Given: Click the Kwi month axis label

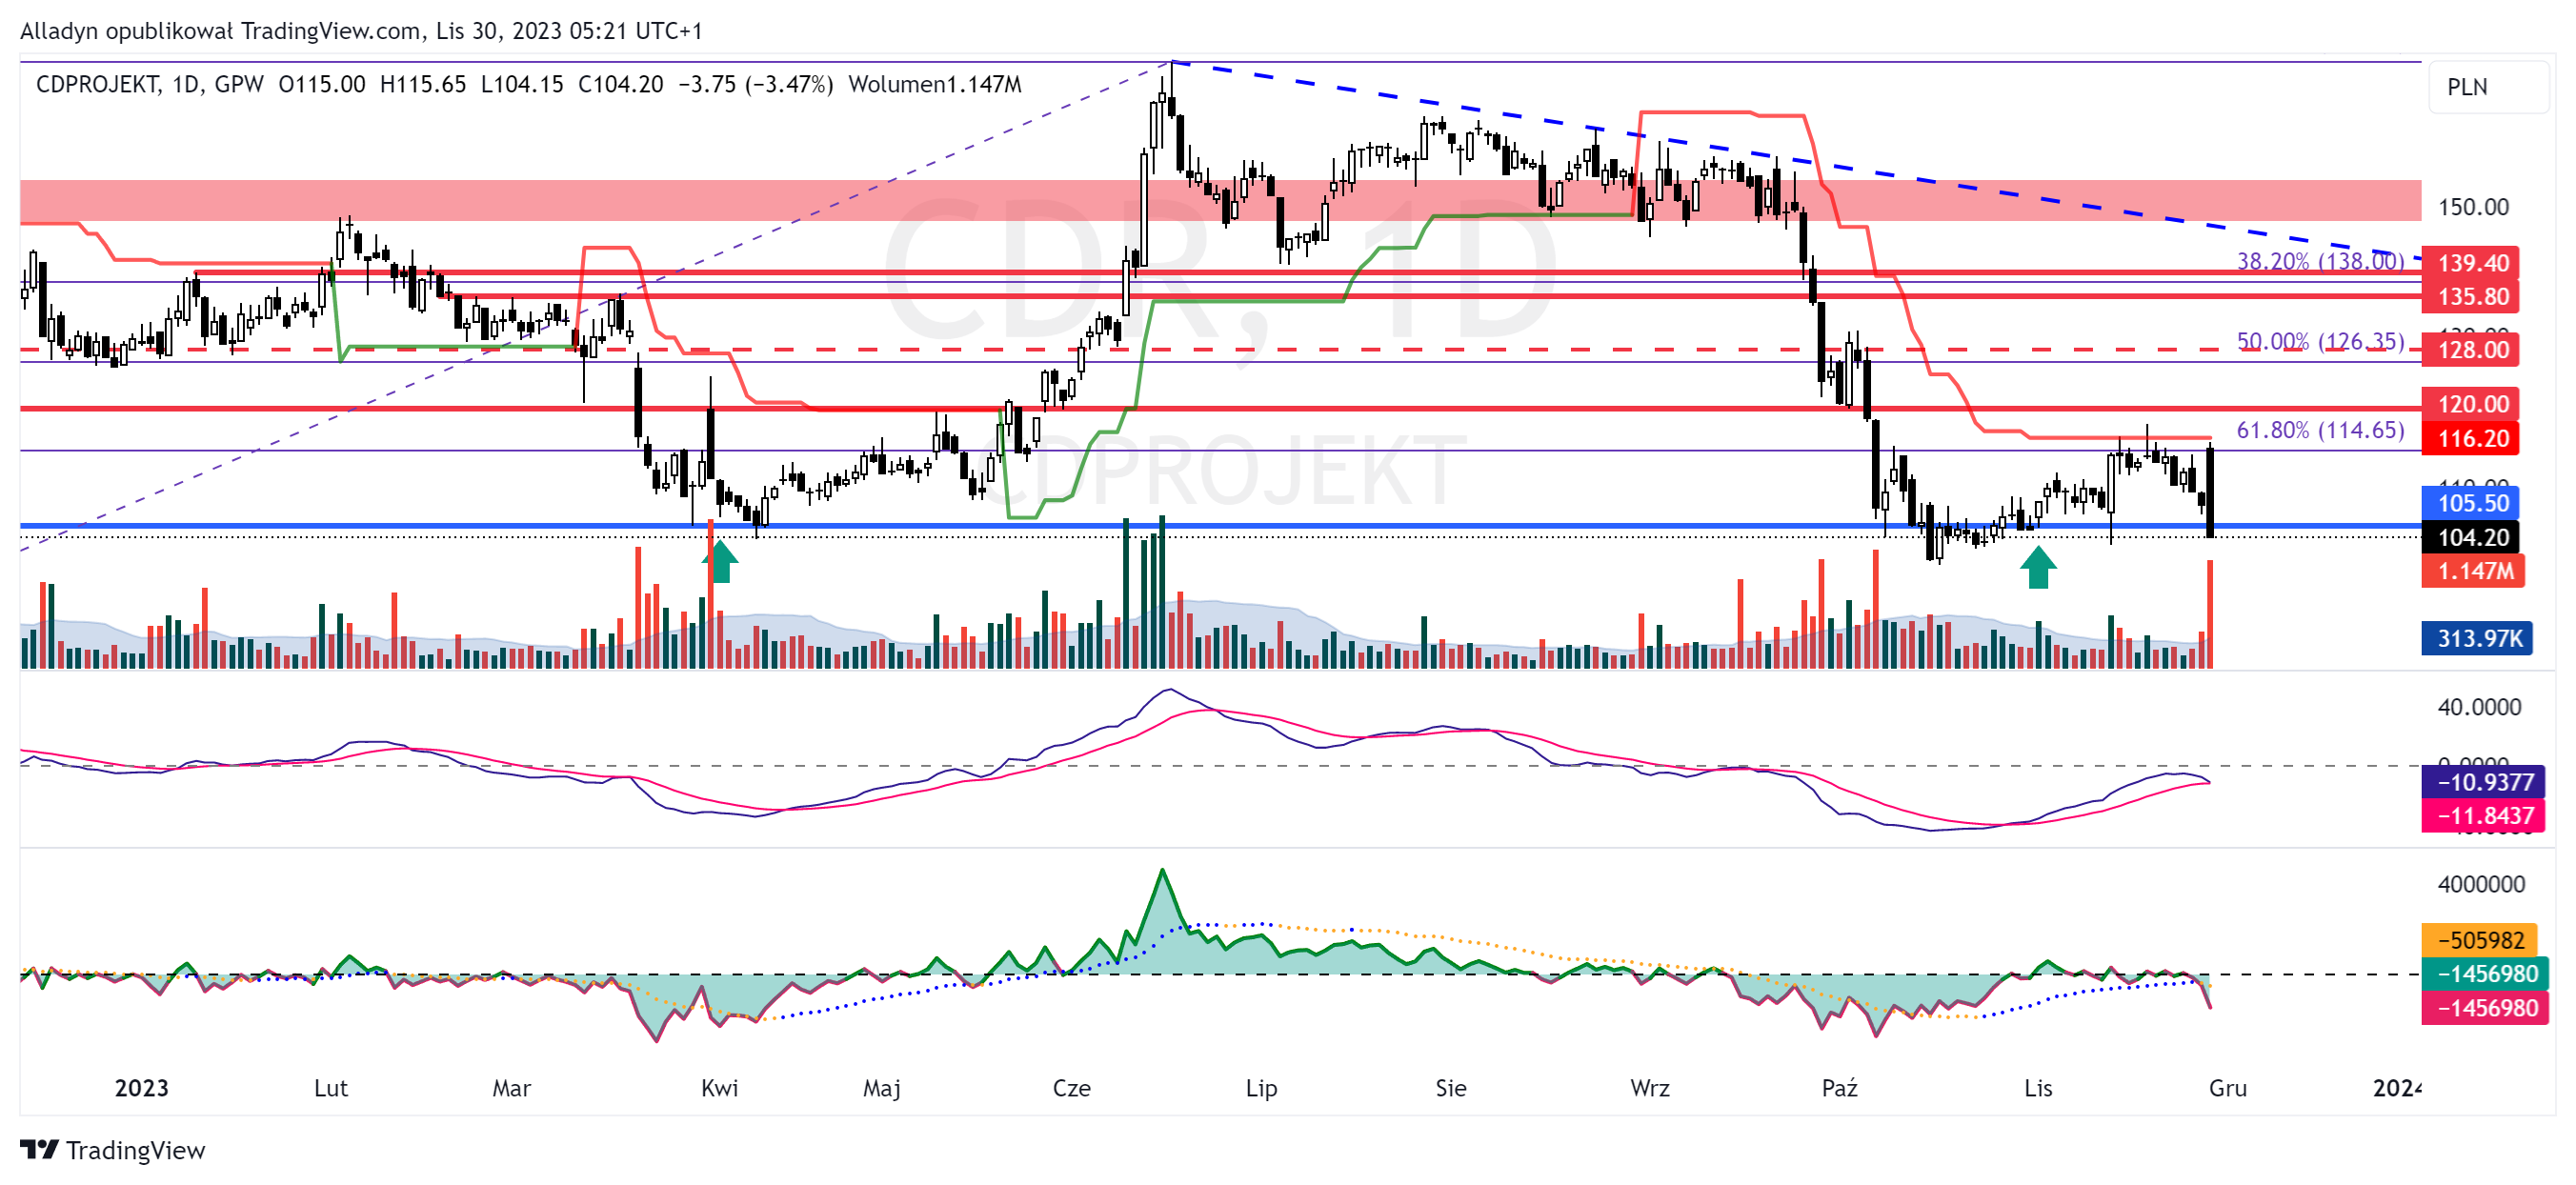Looking at the screenshot, I should point(720,1089).
